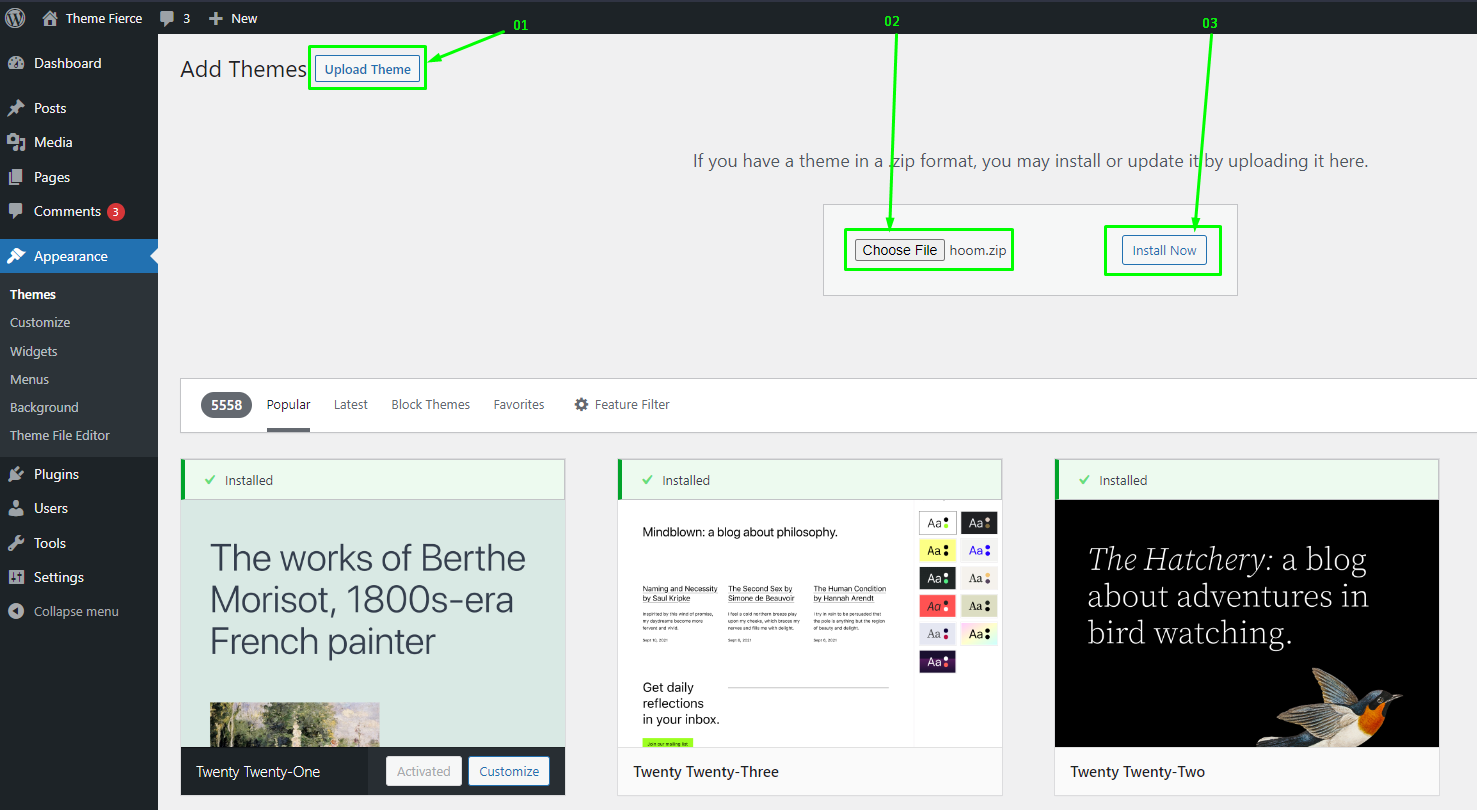This screenshot has width=1477, height=810.
Task: Click the Feature Filter gear icon
Action: 581,405
